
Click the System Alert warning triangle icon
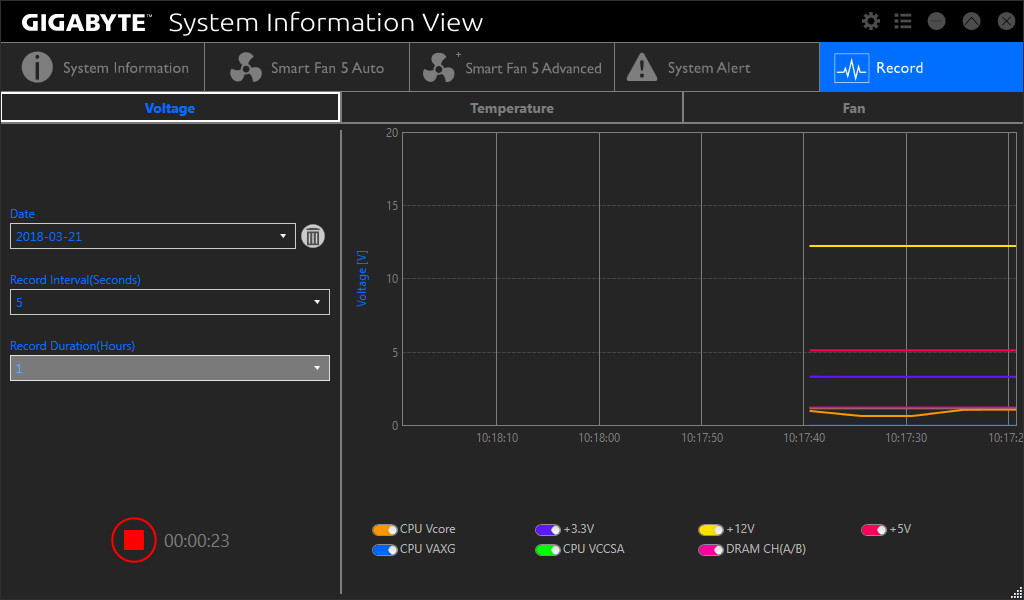pyautogui.click(x=642, y=68)
